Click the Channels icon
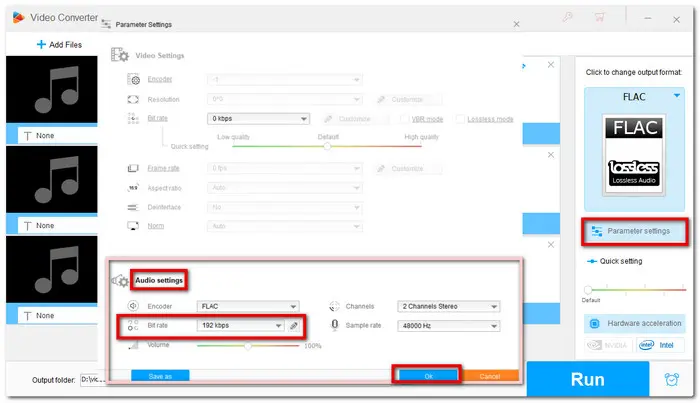Screen dimensions: 700x403 (334, 306)
